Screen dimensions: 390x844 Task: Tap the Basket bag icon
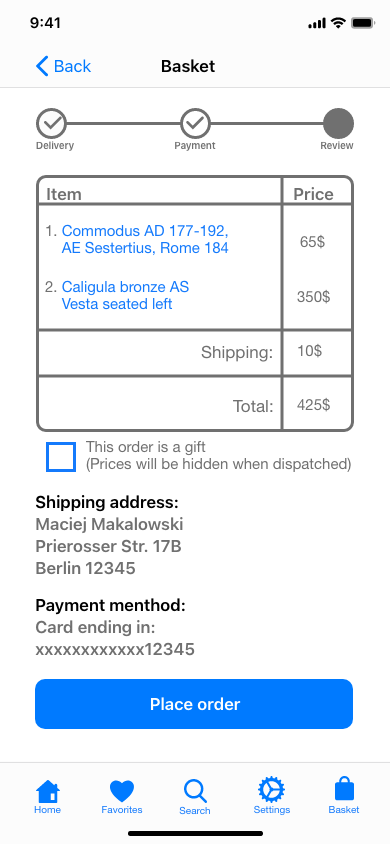pos(344,791)
